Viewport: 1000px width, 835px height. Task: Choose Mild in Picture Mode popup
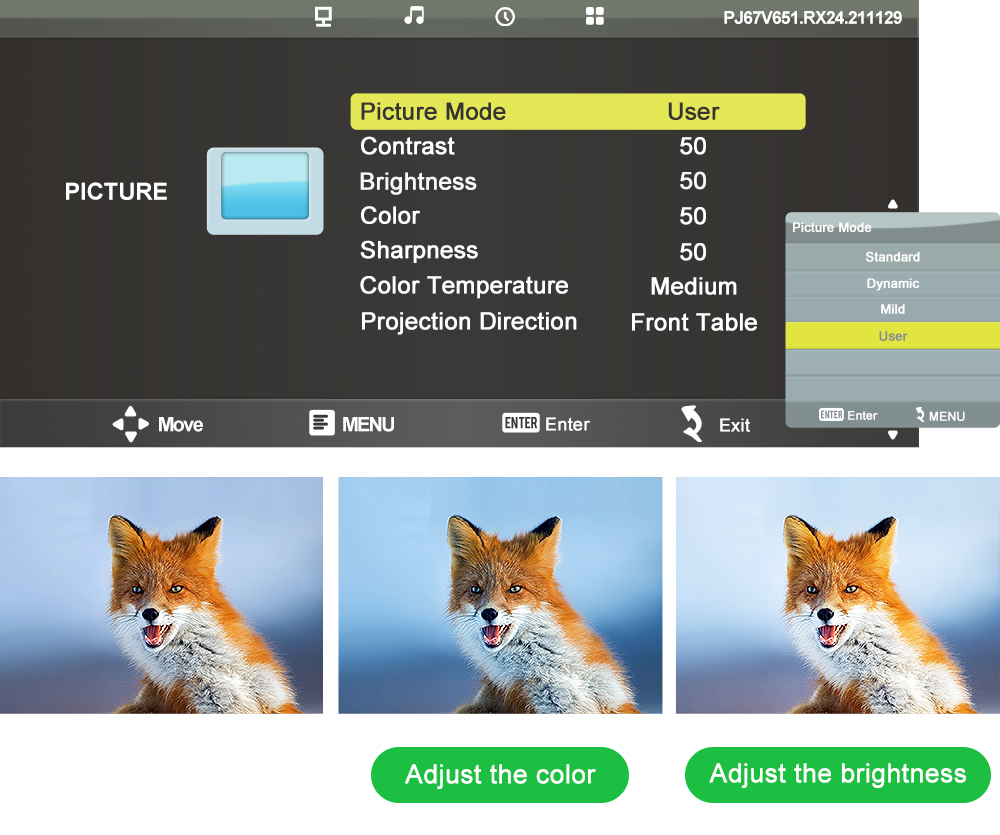(892, 310)
